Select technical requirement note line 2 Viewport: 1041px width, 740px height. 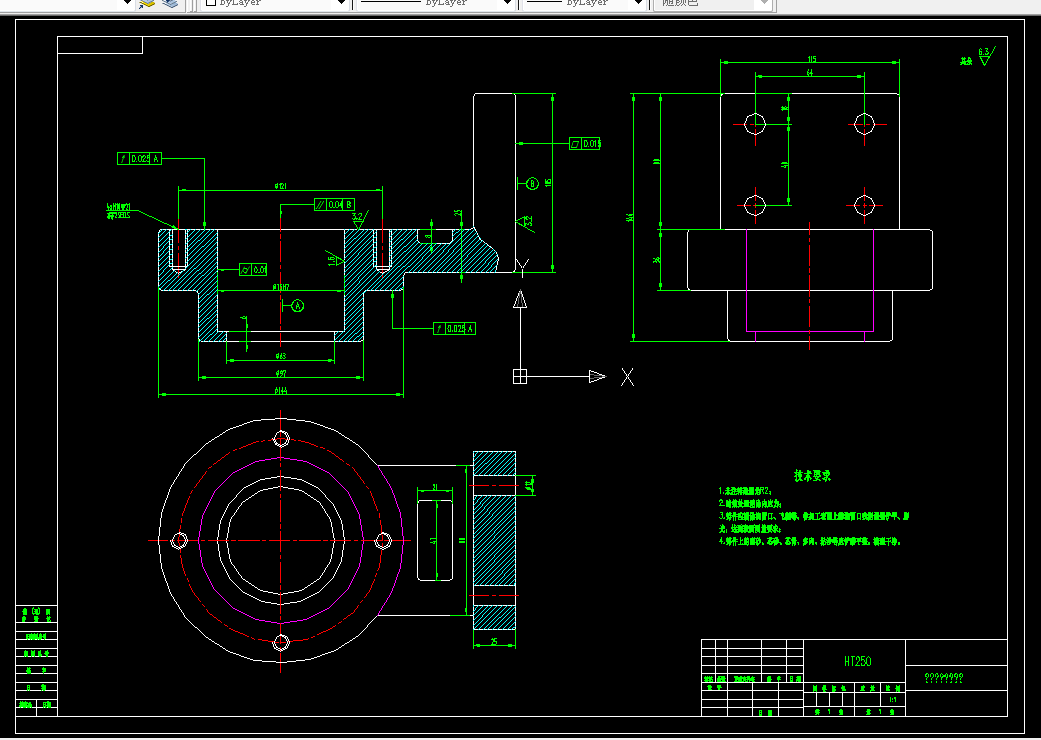[750, 504]
